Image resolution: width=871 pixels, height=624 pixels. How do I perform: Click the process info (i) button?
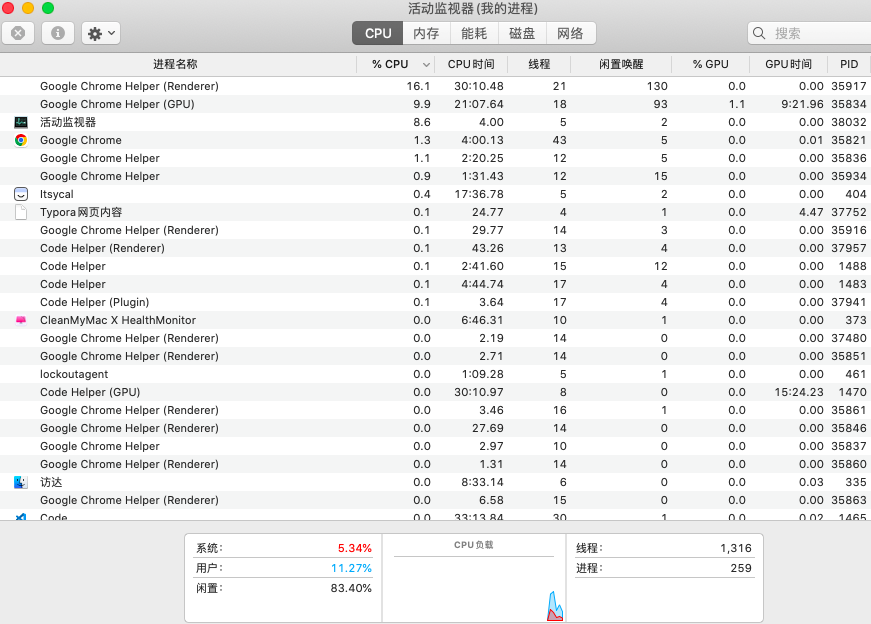click(x=57, y=33)
